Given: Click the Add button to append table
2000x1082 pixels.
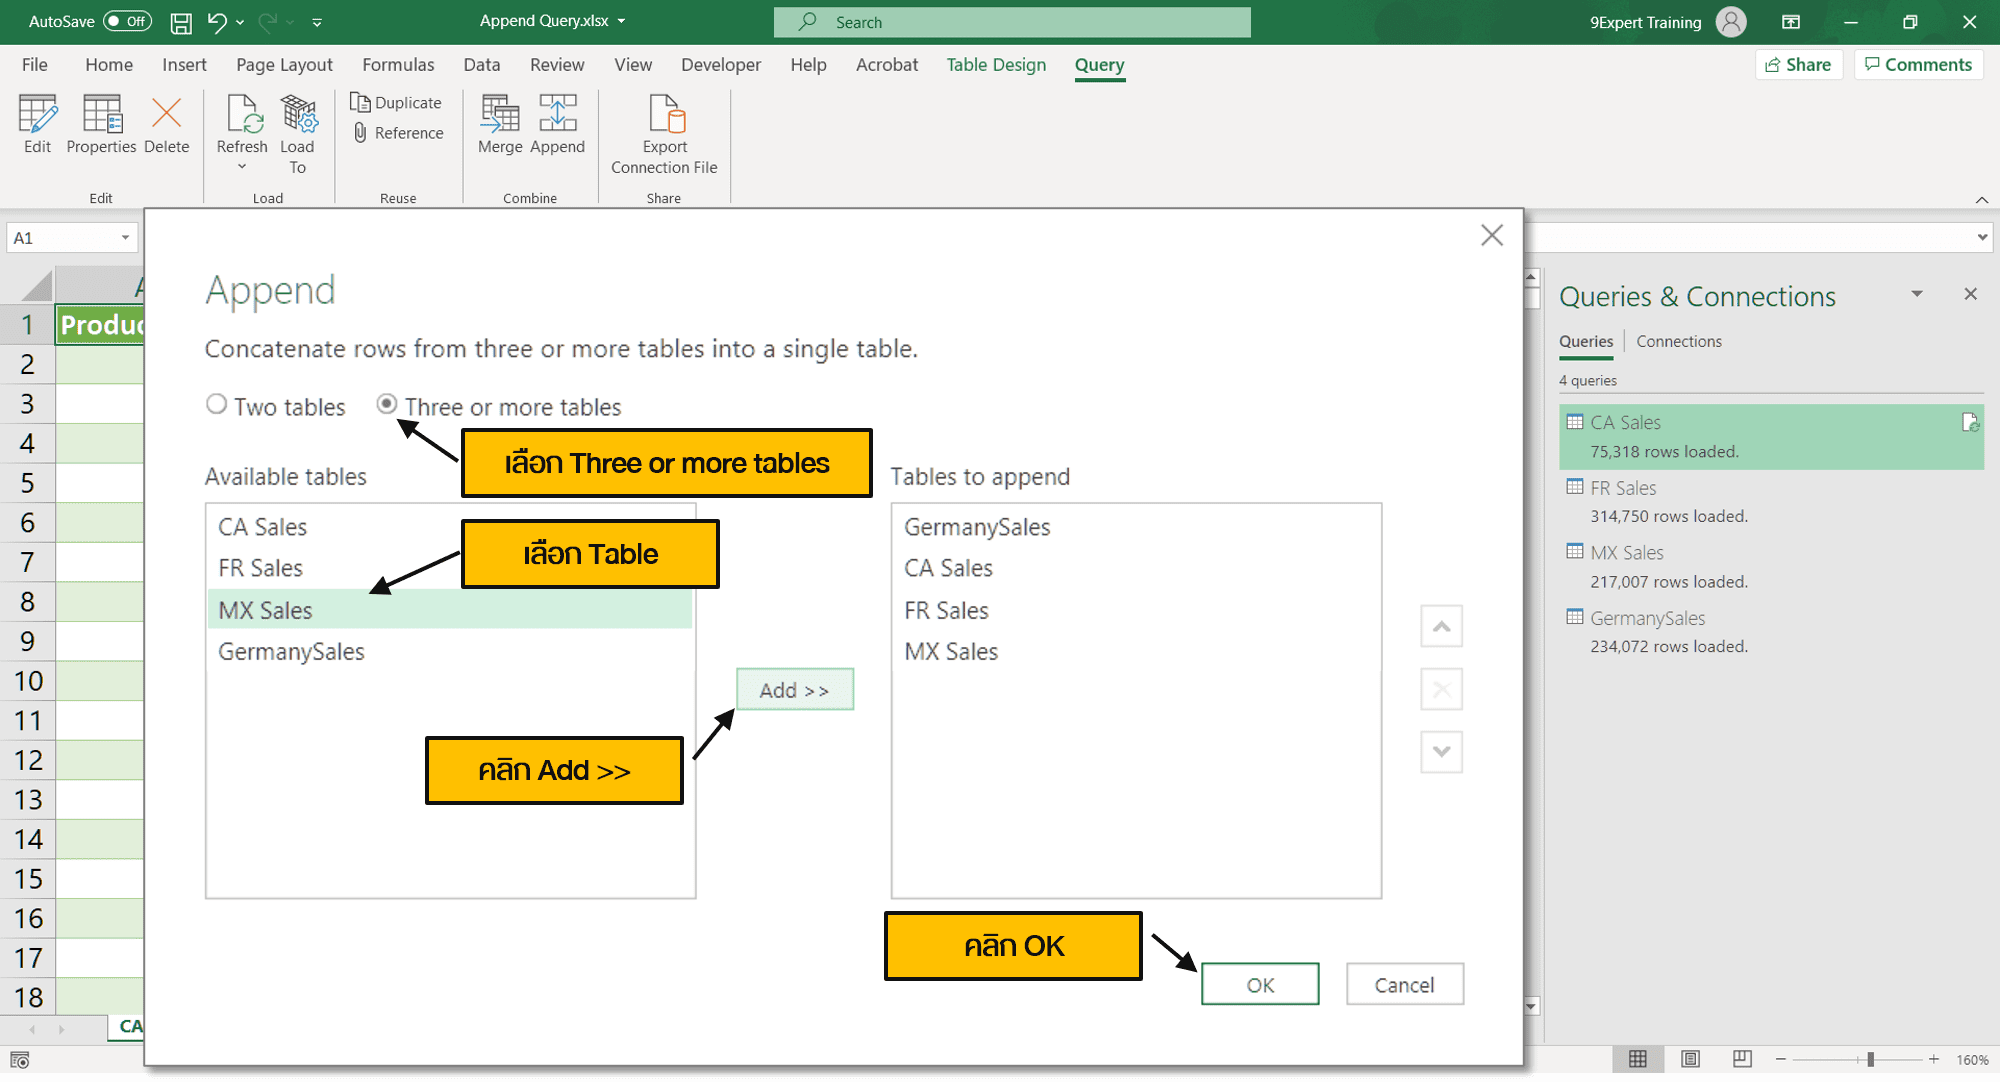Looking at the screenshot, I should pos(794,689).
